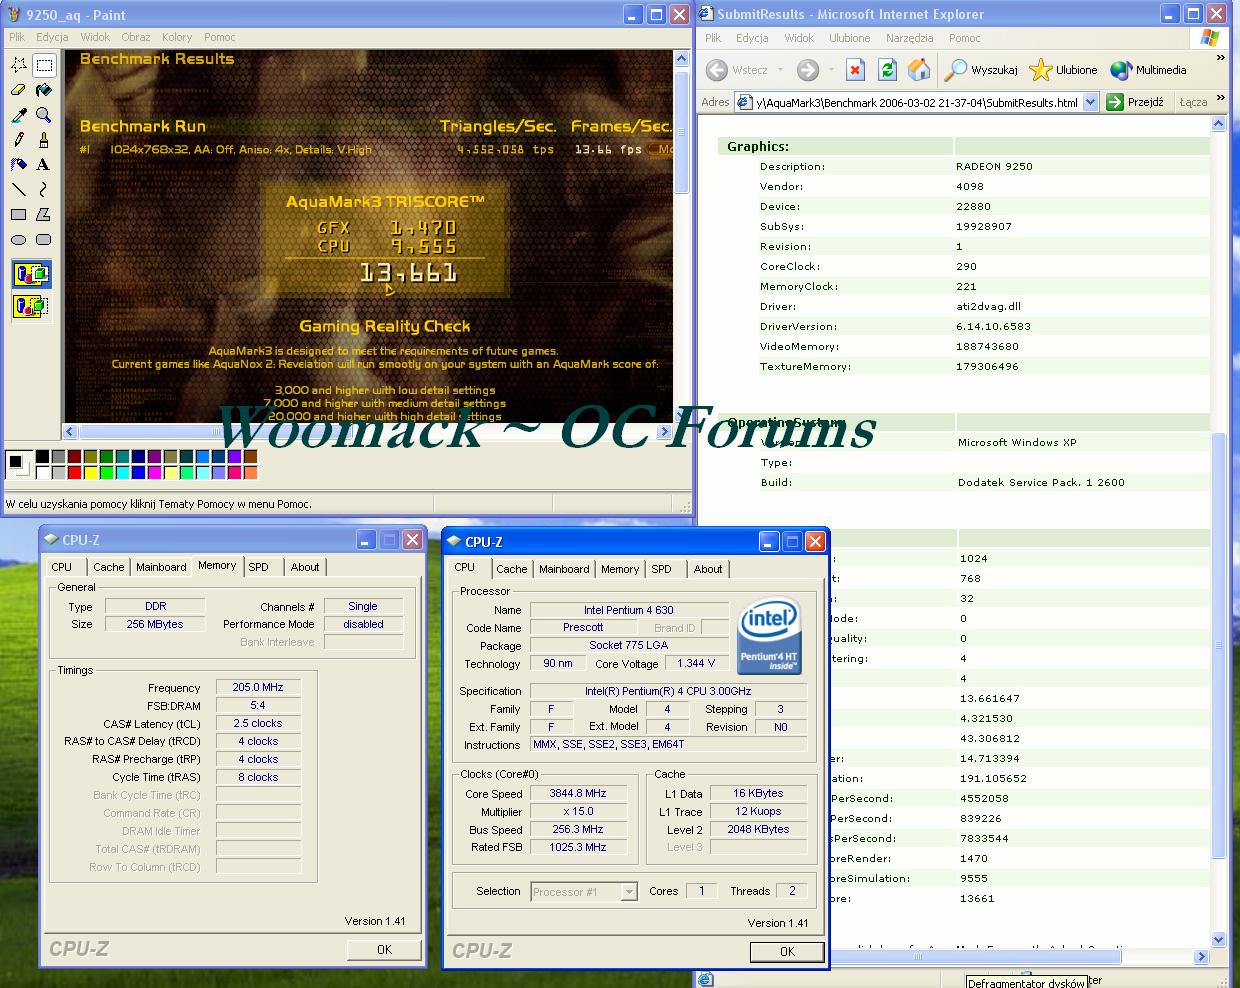
Task: Switch to Mainboard tab in front CPU-Z window
Action: [564, 569]
